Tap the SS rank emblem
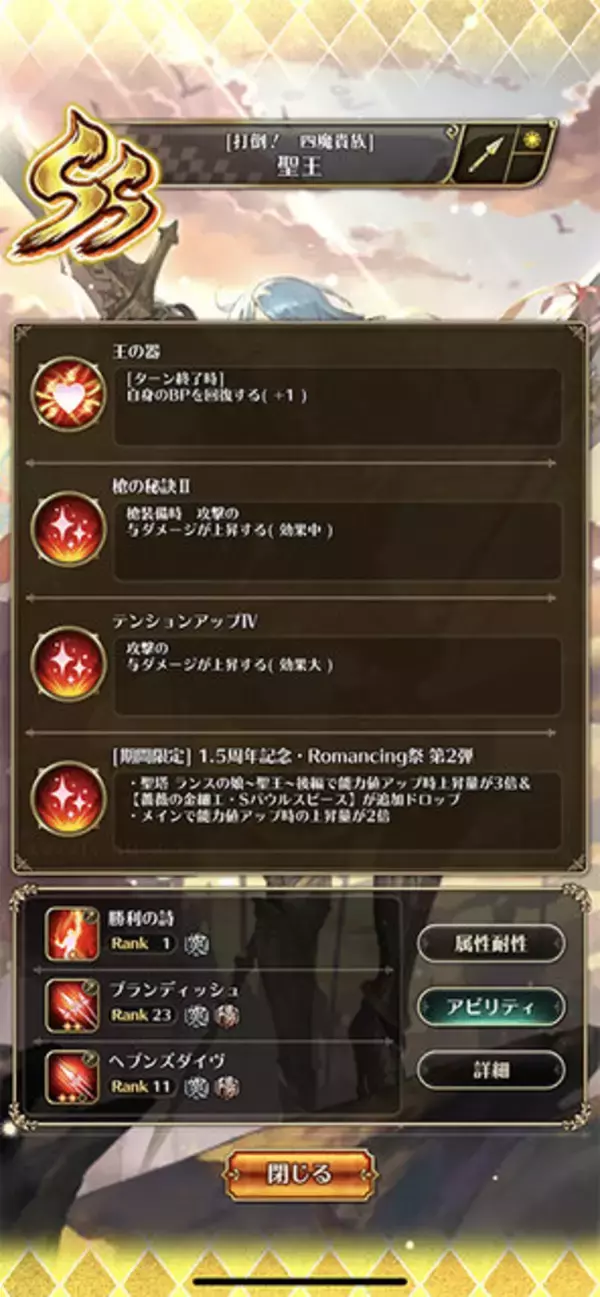This screenshot has width=600, height=1297. click(86, 186)
